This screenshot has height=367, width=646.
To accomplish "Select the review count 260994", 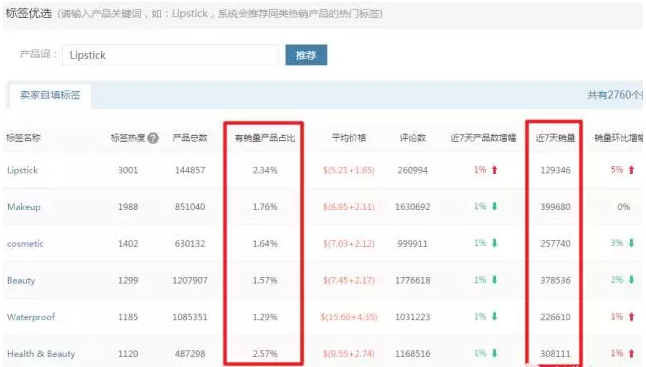I will pyautogui.click(x=412, y=170).
